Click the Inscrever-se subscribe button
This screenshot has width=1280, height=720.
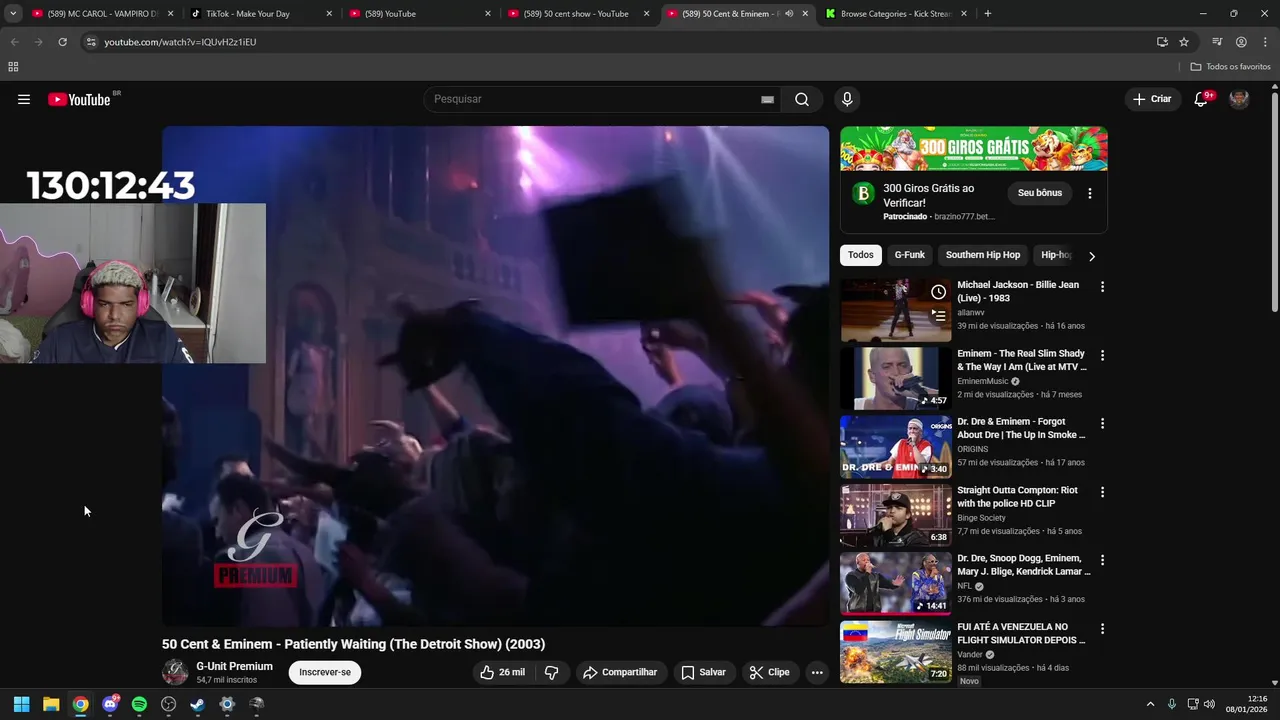(325, 672)
